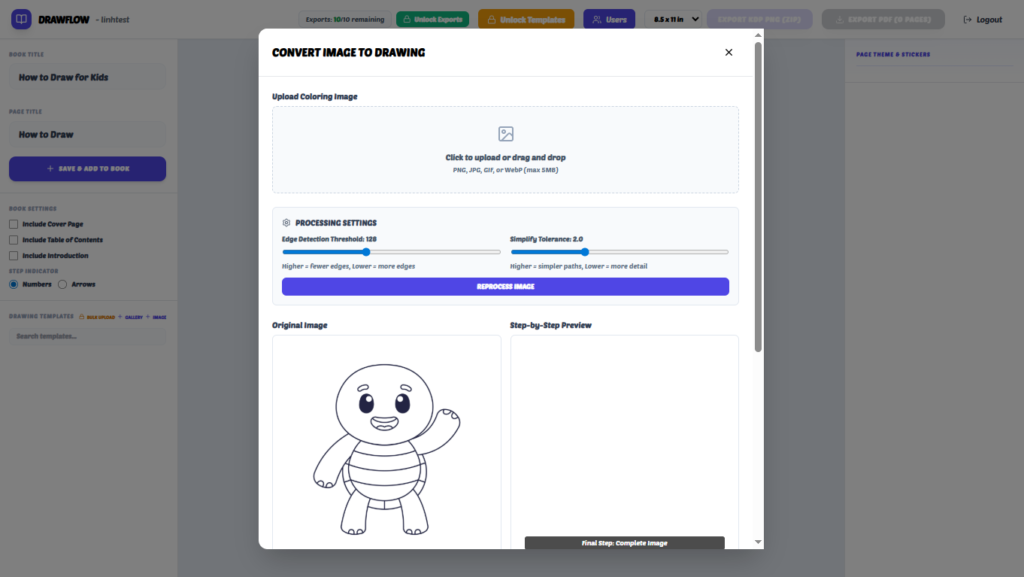Expand the Drawing Templates Gallery option
Viewport: 1024px width, 577px height.
[133, 317]
